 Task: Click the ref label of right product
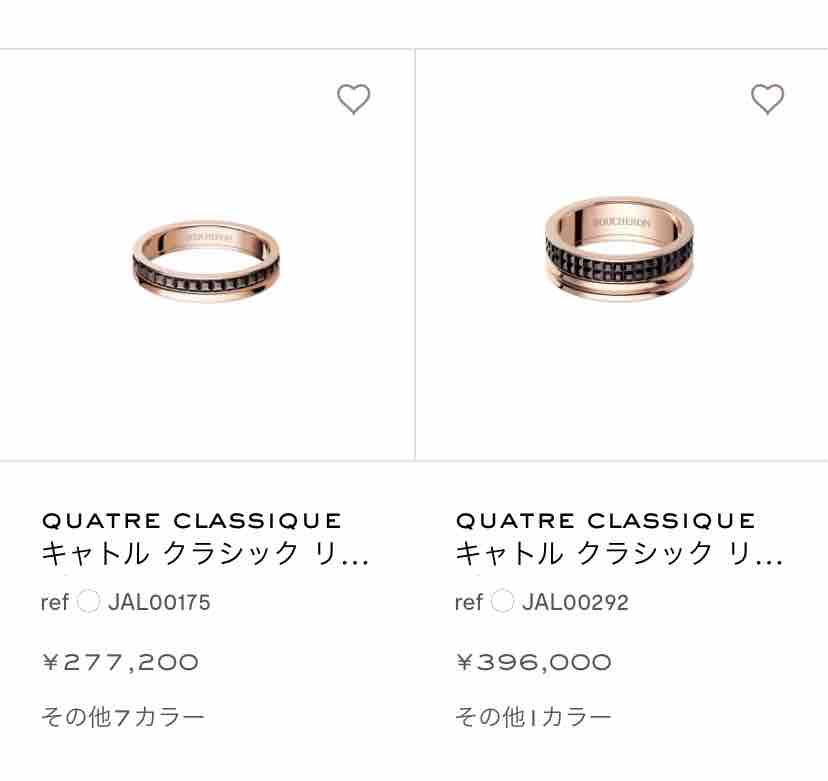tap(469, 603)
